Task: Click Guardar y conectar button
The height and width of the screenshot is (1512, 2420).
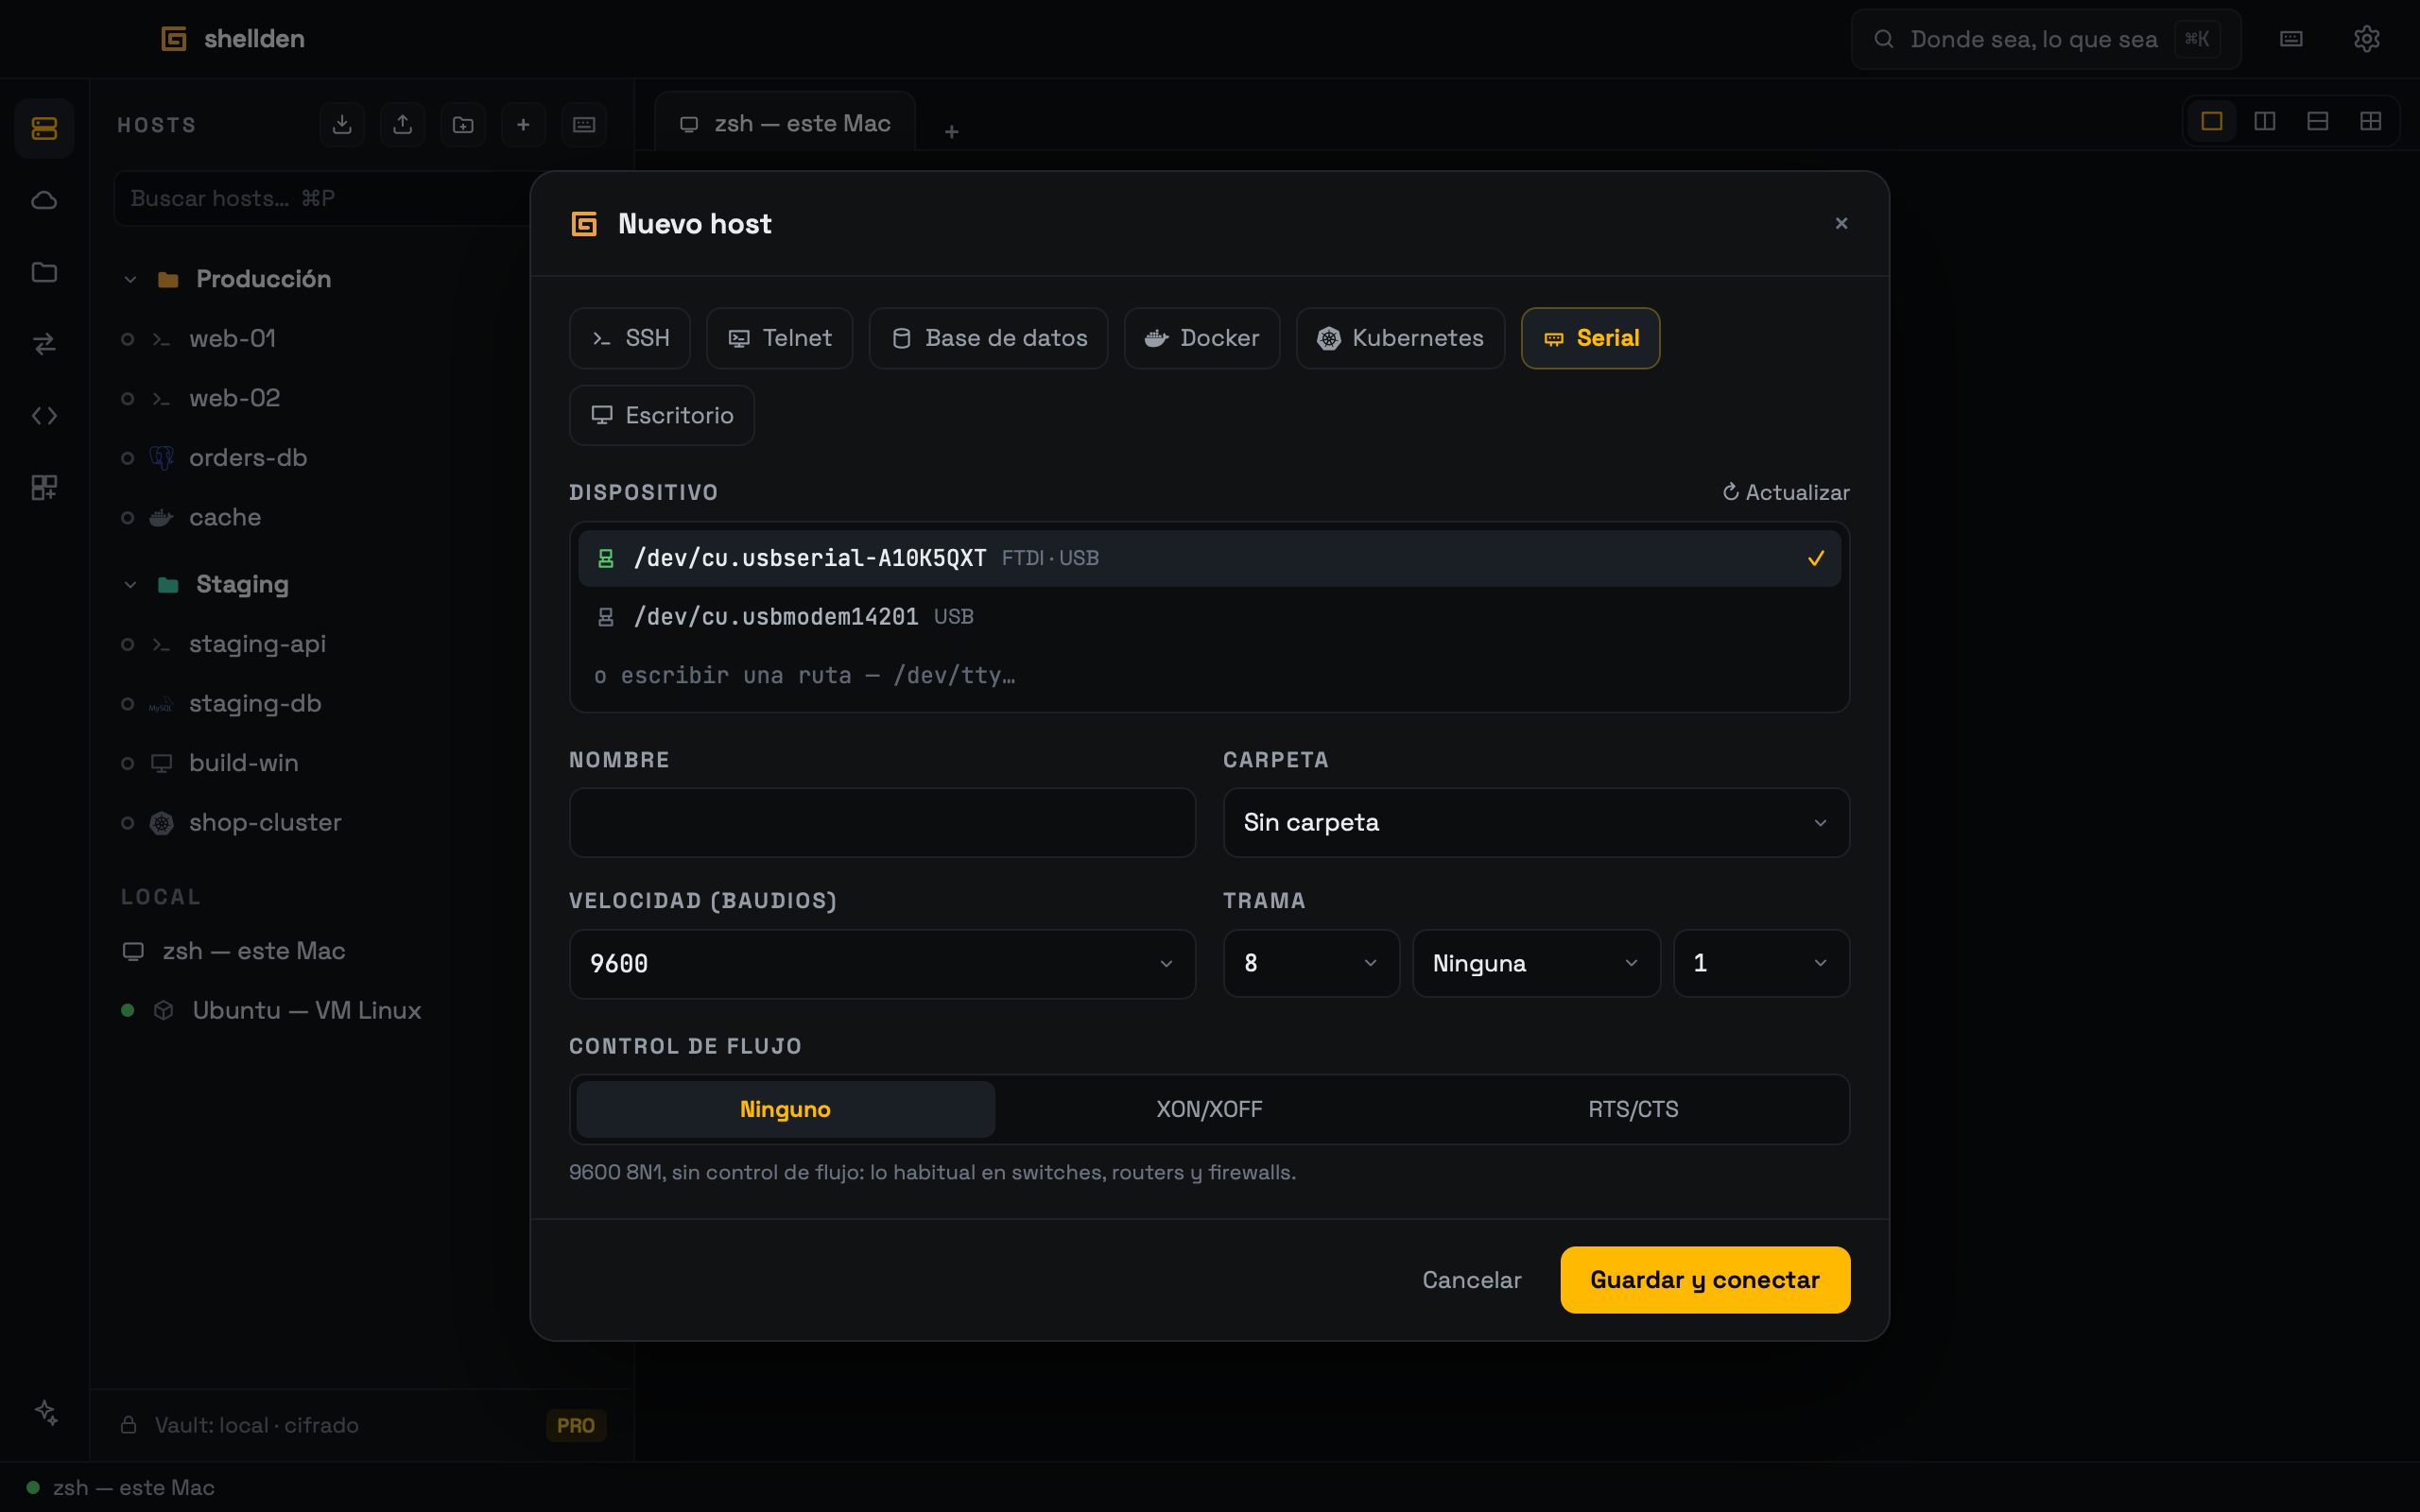Action: point(1705,1280)
